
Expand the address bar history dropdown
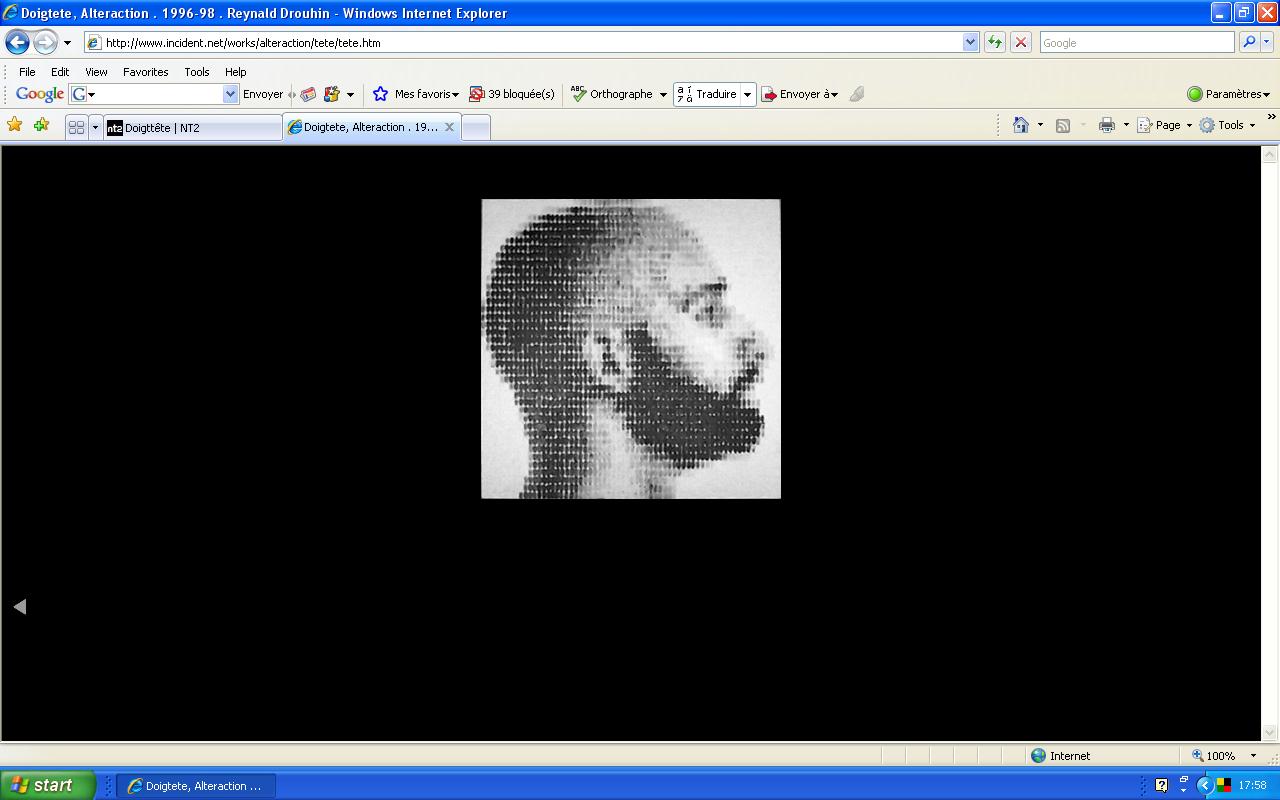tap(970, 43)
